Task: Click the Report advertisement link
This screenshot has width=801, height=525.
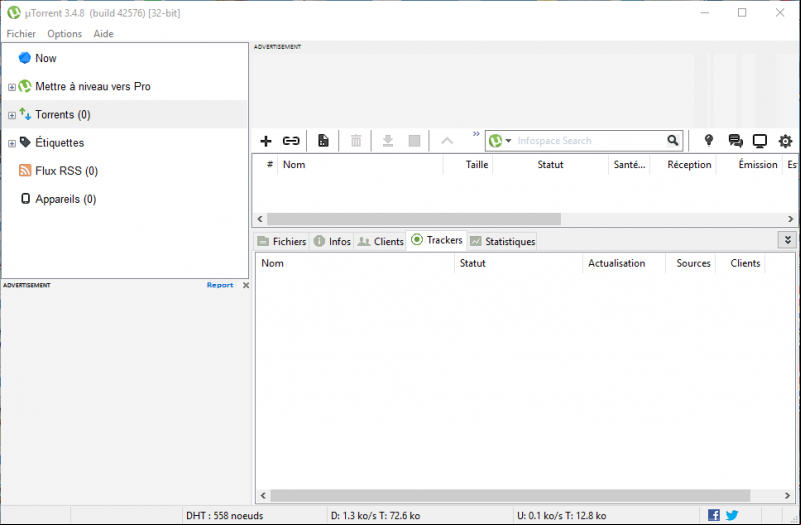Action: [220, 285]
